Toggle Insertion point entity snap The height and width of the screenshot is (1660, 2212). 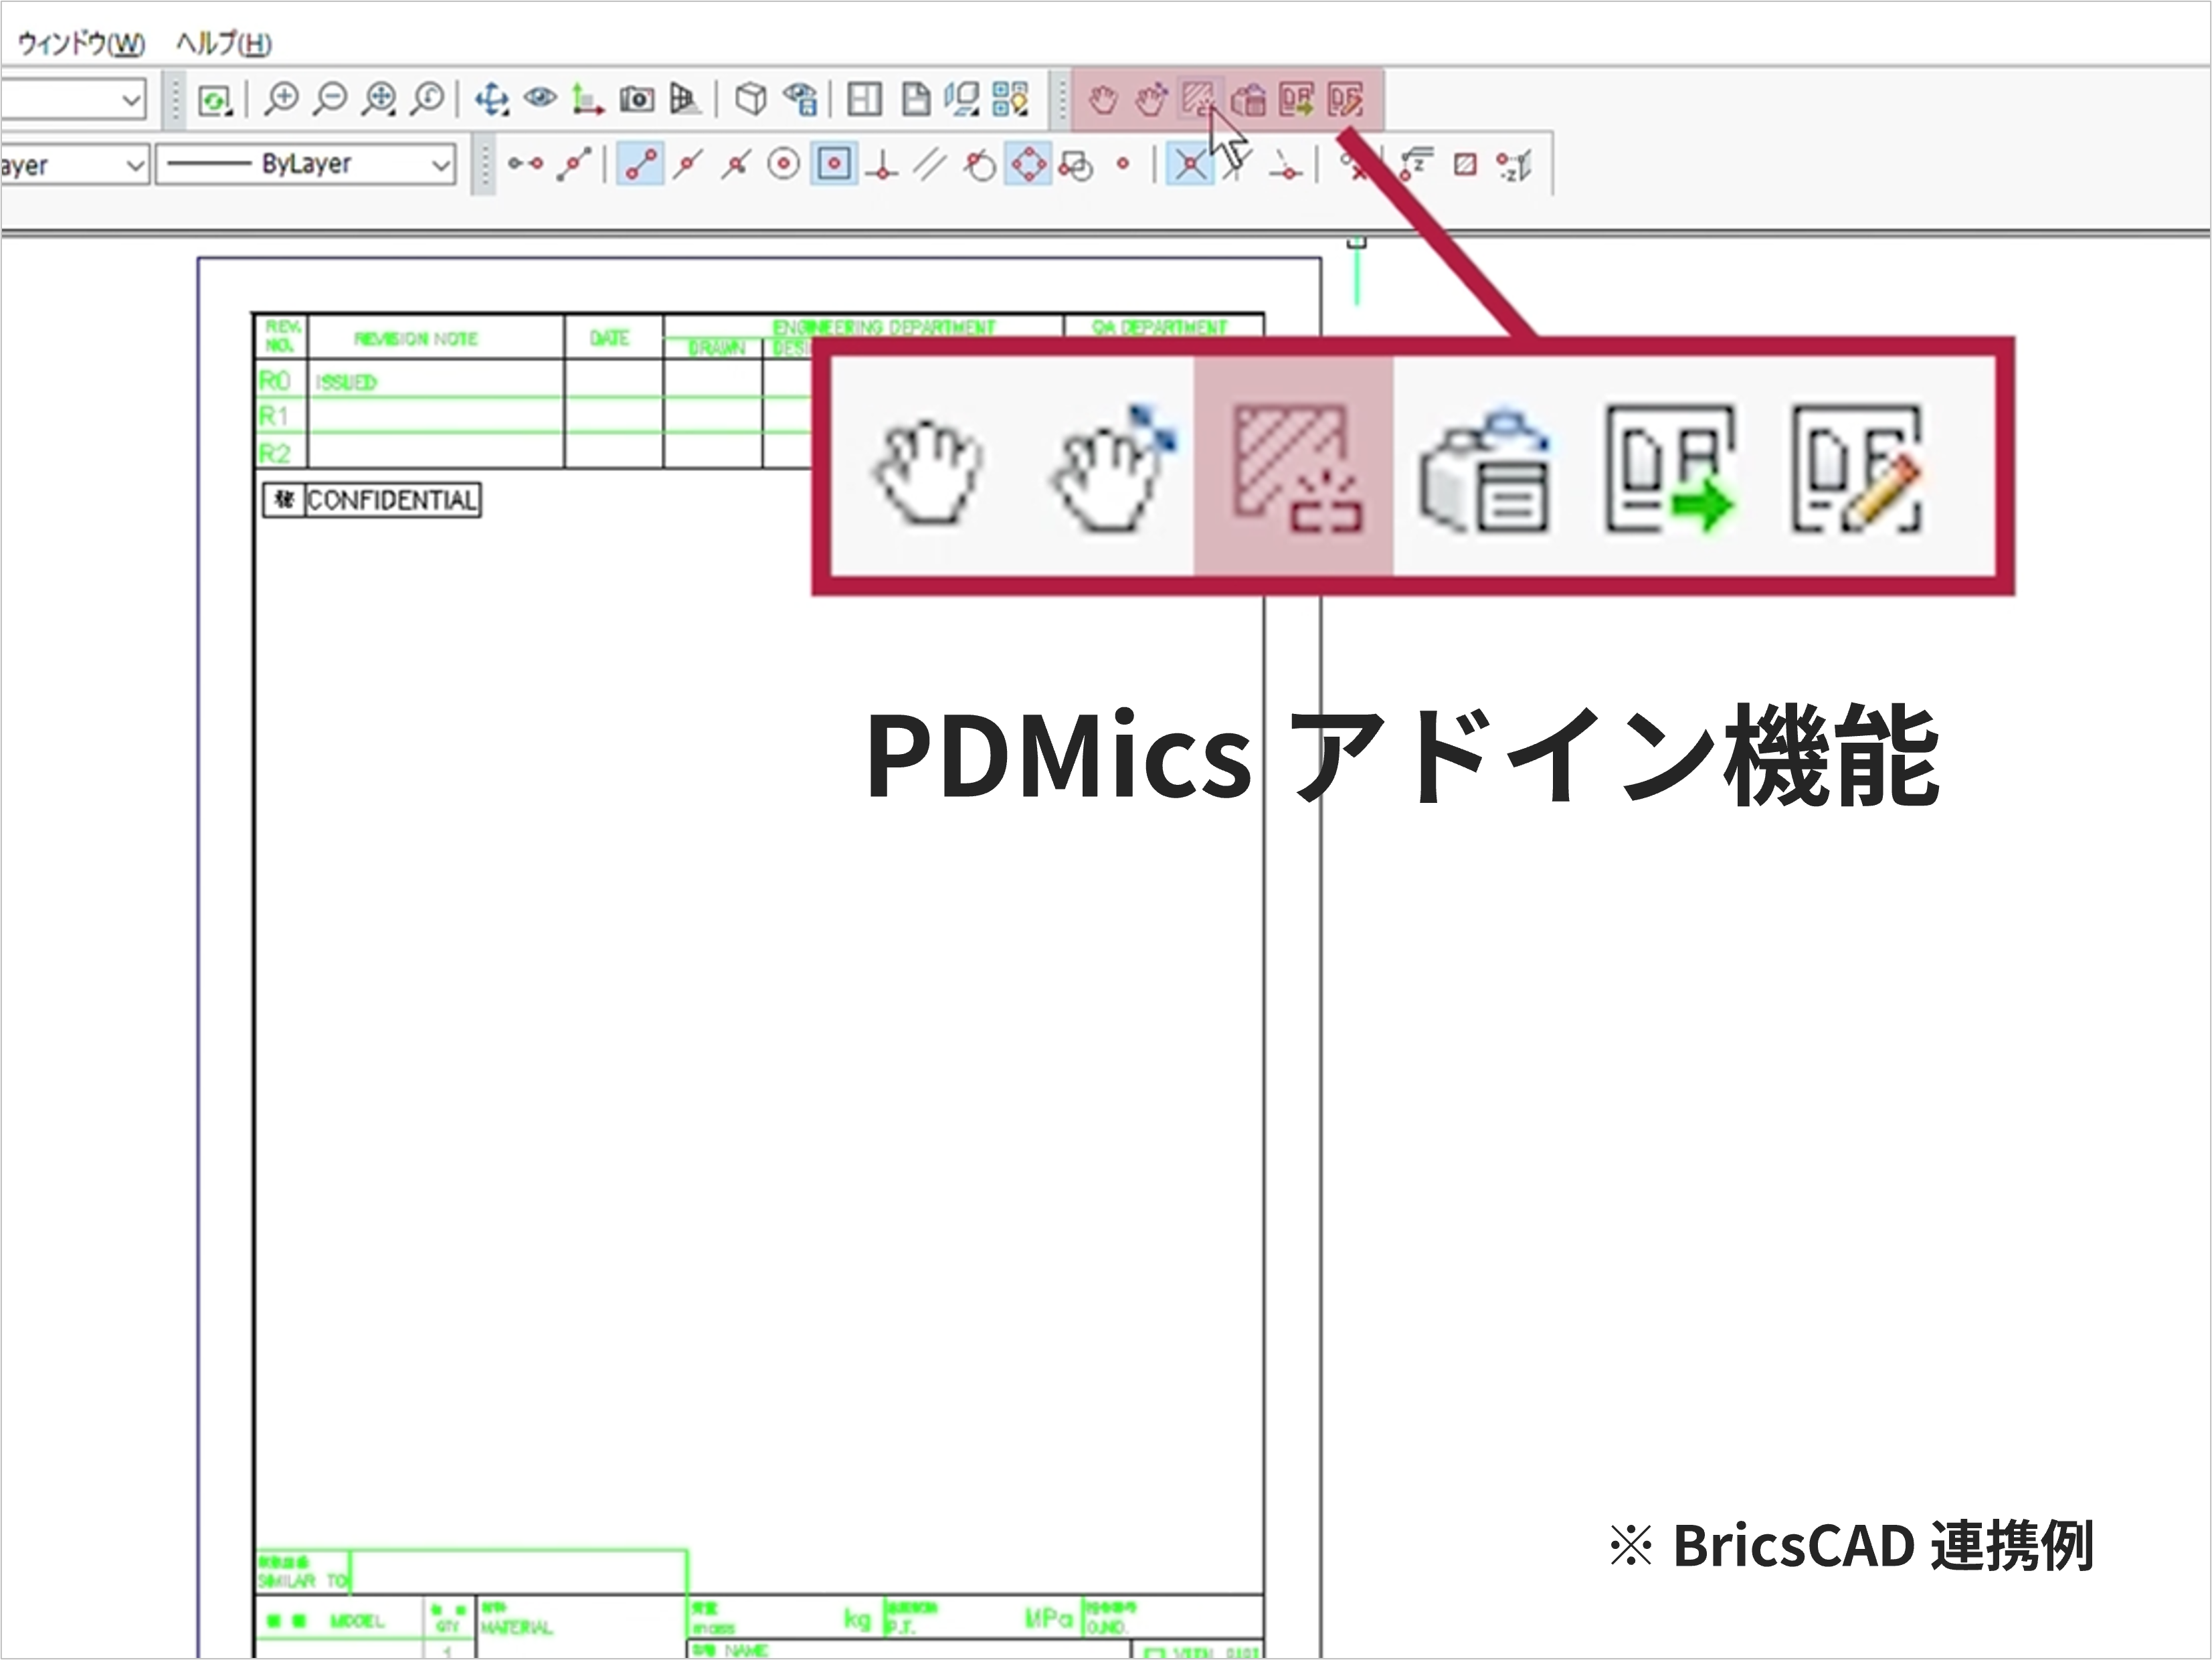(1076, 165)
